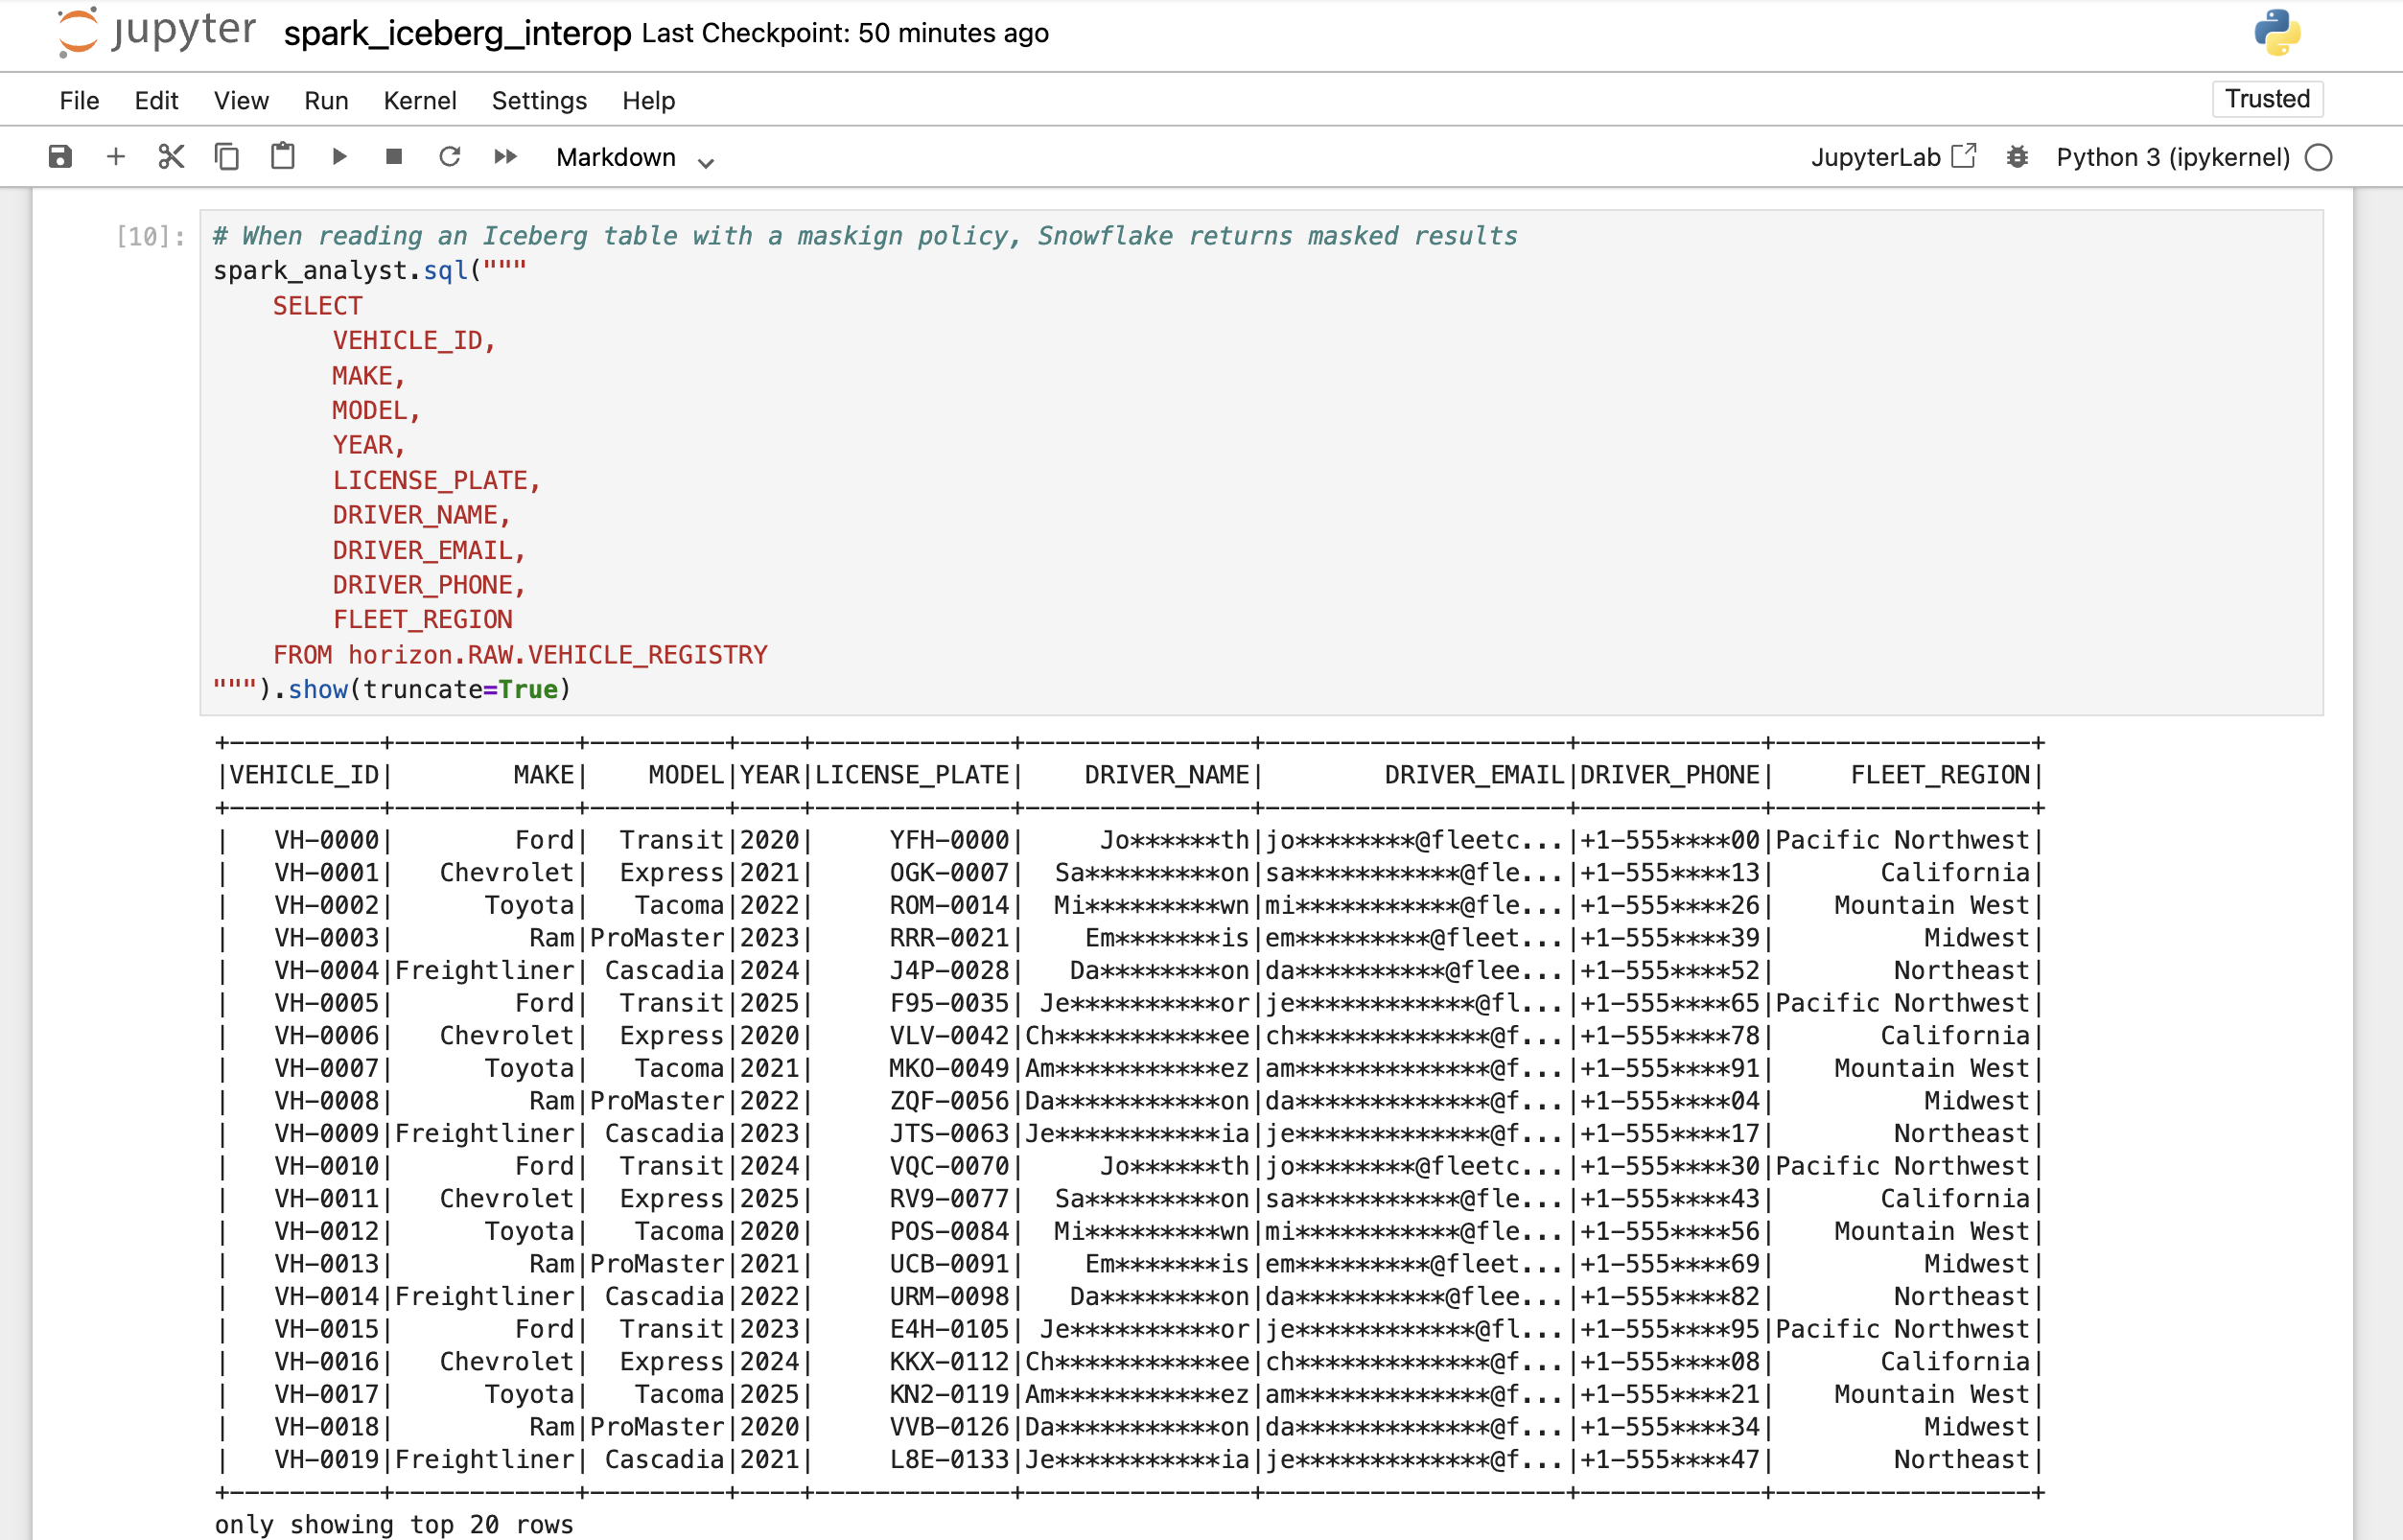Image resolution: width=2403 pixels, height=1540 pixels.
Task: Open the debugger bug icon
Action: [x=2017, y=157]
